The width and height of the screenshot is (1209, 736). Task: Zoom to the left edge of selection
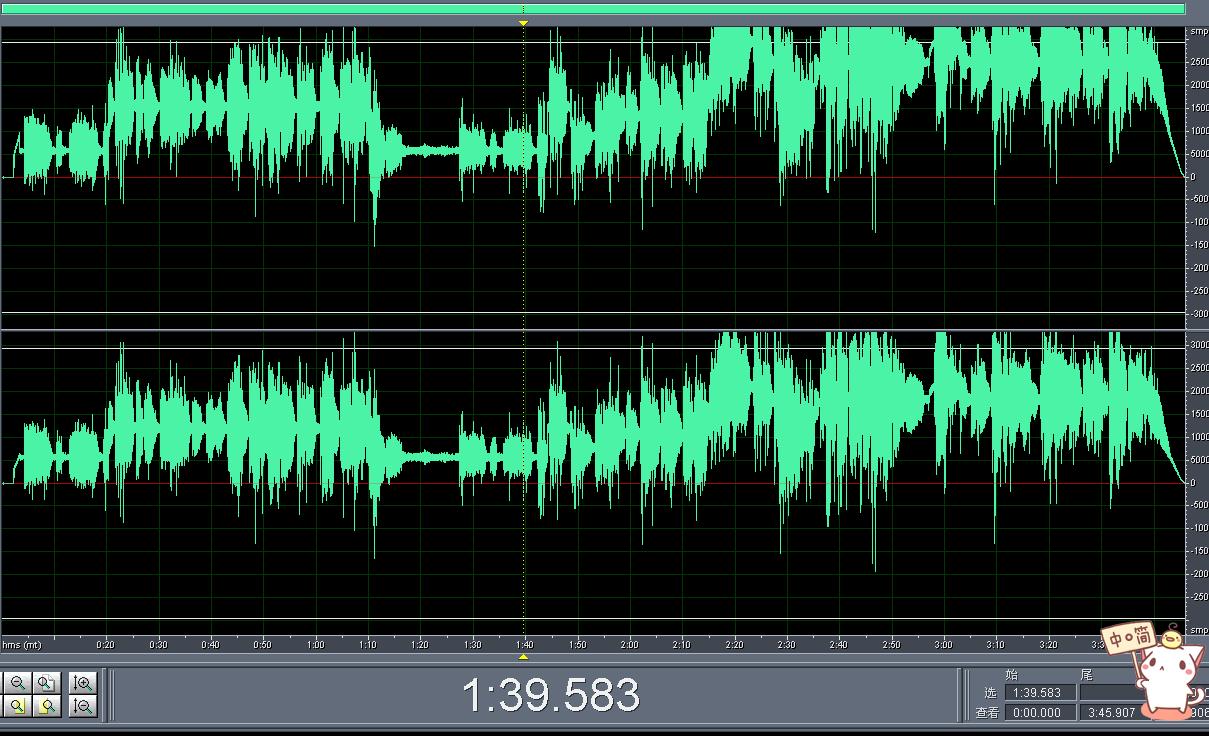click(17, 706)
